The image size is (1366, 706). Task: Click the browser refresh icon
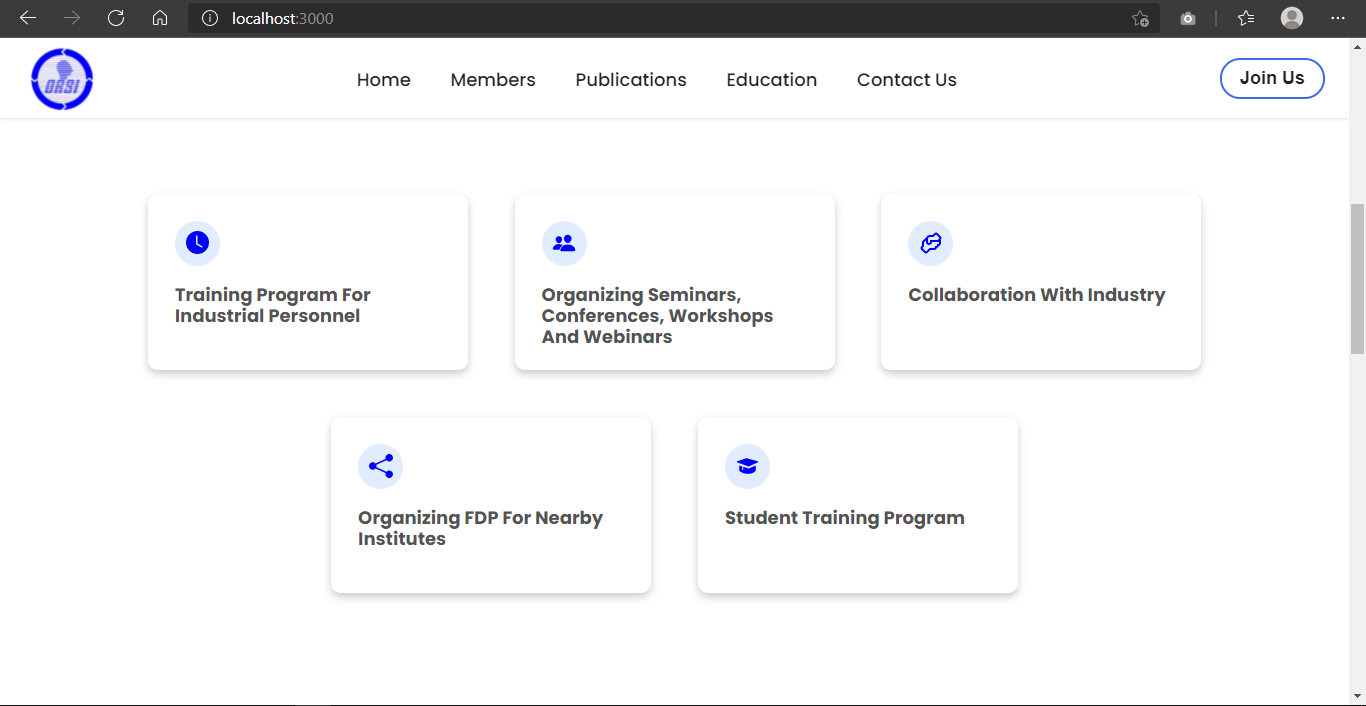click(x=115, y=18)
